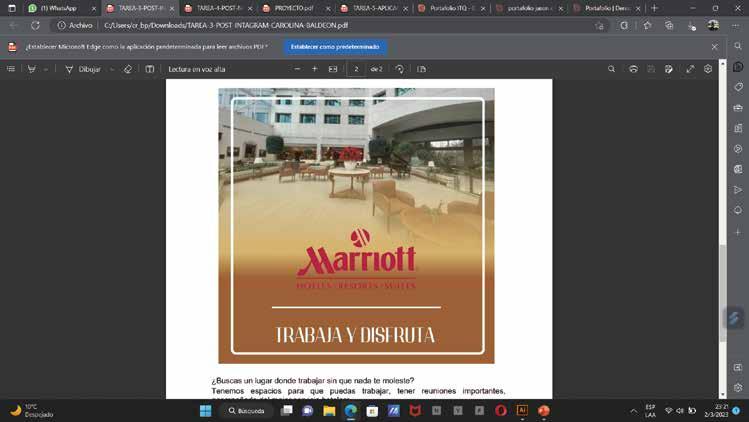This screenshot has width=749, height=422.
Task: Open the tab actions menu icon
Action: pyautogui.click(x=11, y=8)
